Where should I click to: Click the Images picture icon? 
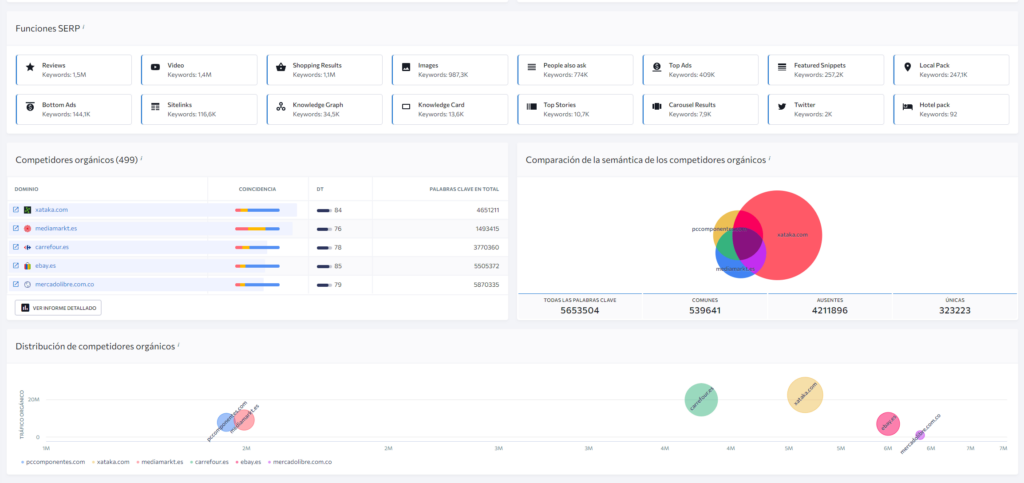[406, 67]
